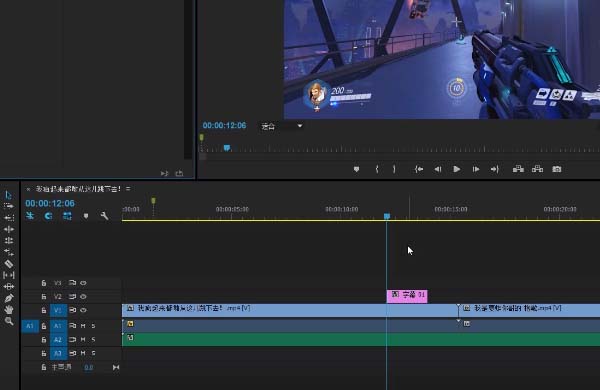Screen dimensions: 600x390
Task: Select the Selection tool in the tools panel
Action: click(x=8, y=195)
